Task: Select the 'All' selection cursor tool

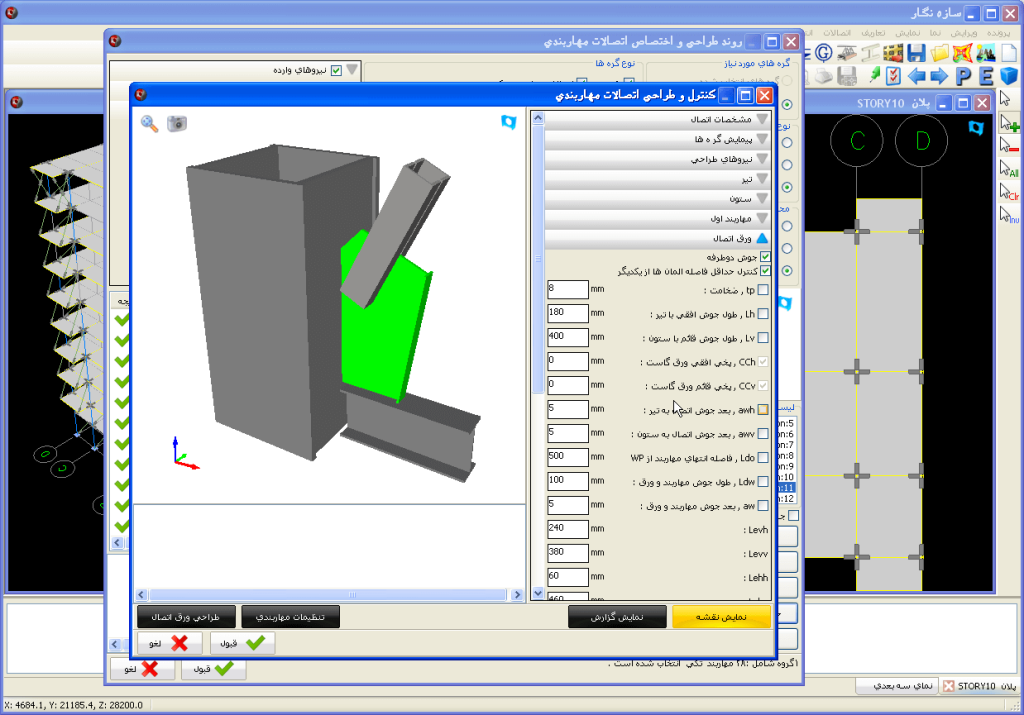Action: click(1009, 168)
